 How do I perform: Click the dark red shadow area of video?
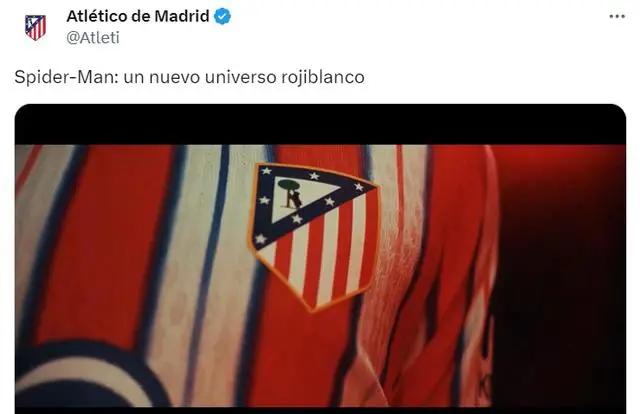point(559,276)
